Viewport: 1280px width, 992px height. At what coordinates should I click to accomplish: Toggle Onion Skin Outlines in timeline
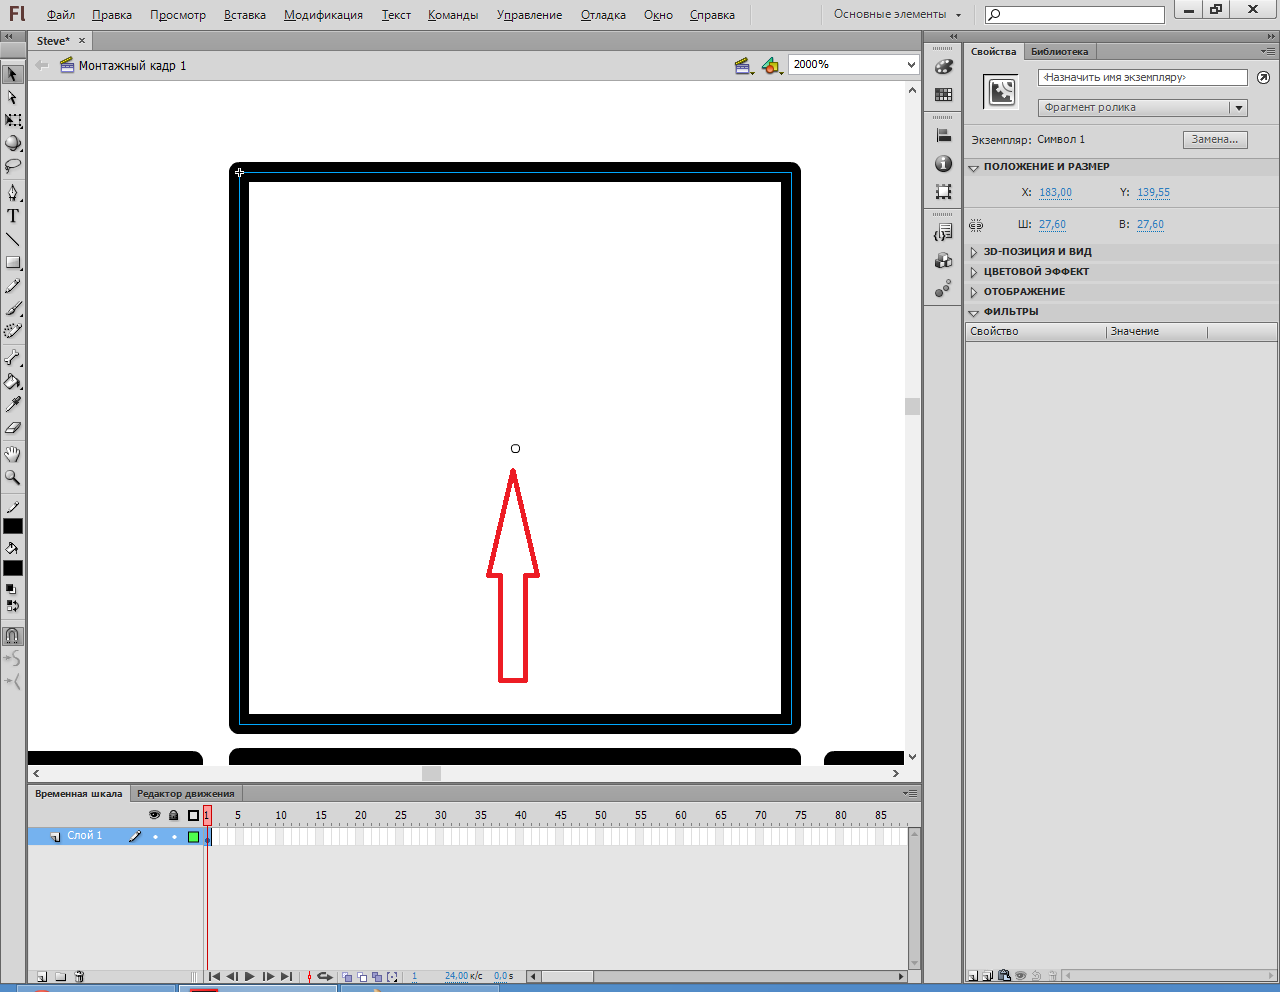(362, 977)
